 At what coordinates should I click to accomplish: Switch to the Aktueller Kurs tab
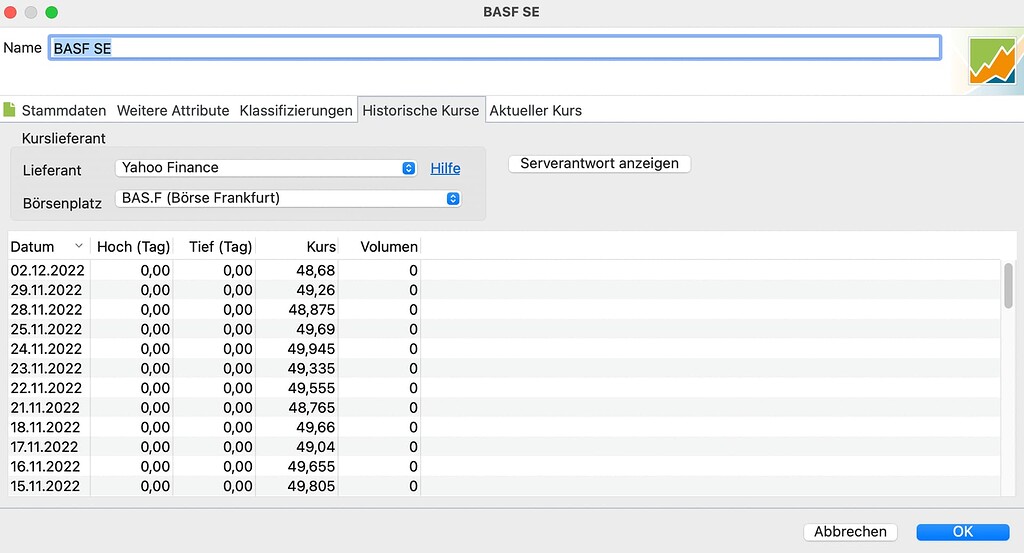point(536,110)
